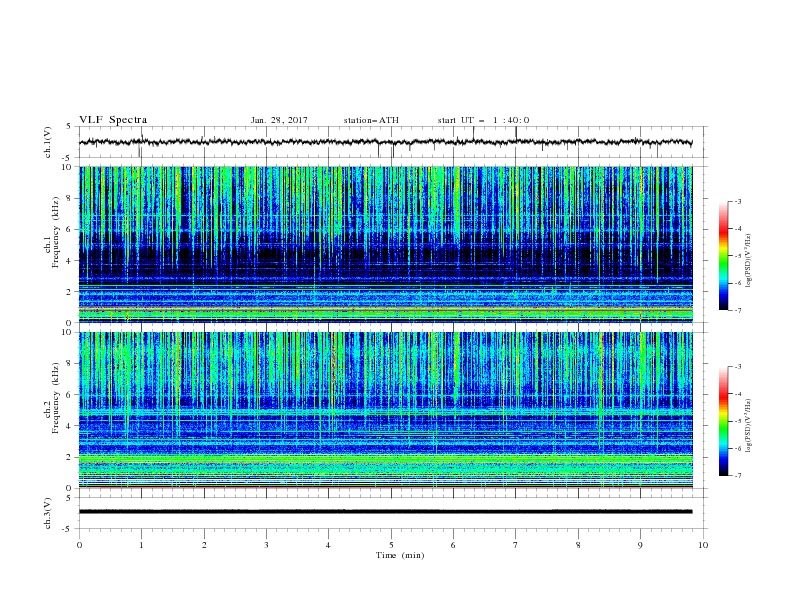This screenshot has width=792, height=612.
Task: Click the ch.2 spectrogram plot
Action: point(386,410)
